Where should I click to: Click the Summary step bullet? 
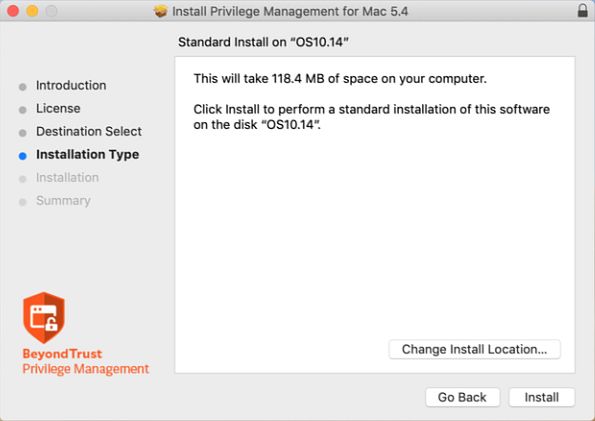pos(23,202)
